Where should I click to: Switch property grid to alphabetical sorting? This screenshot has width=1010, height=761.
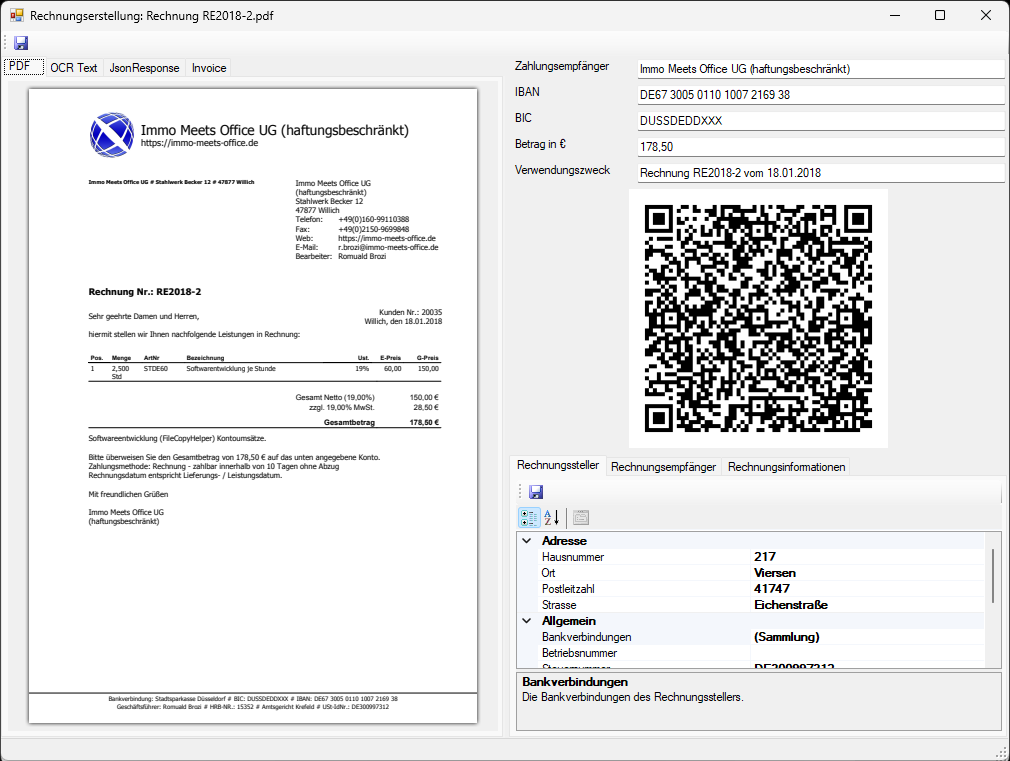(x=551, y=517)
